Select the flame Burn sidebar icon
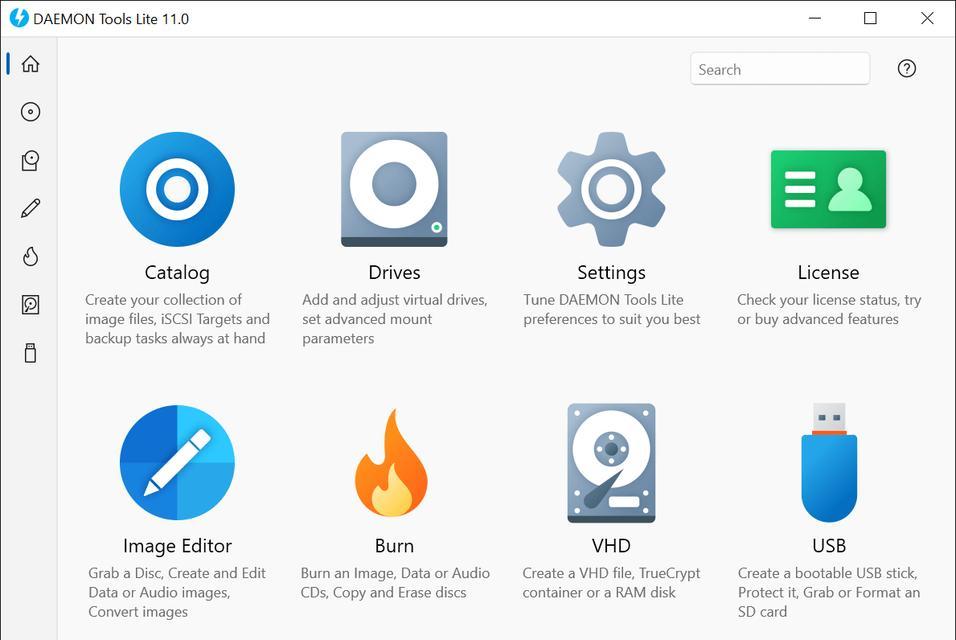The width and height of the screenshot is (956, 640). click(x=30, y=257)
